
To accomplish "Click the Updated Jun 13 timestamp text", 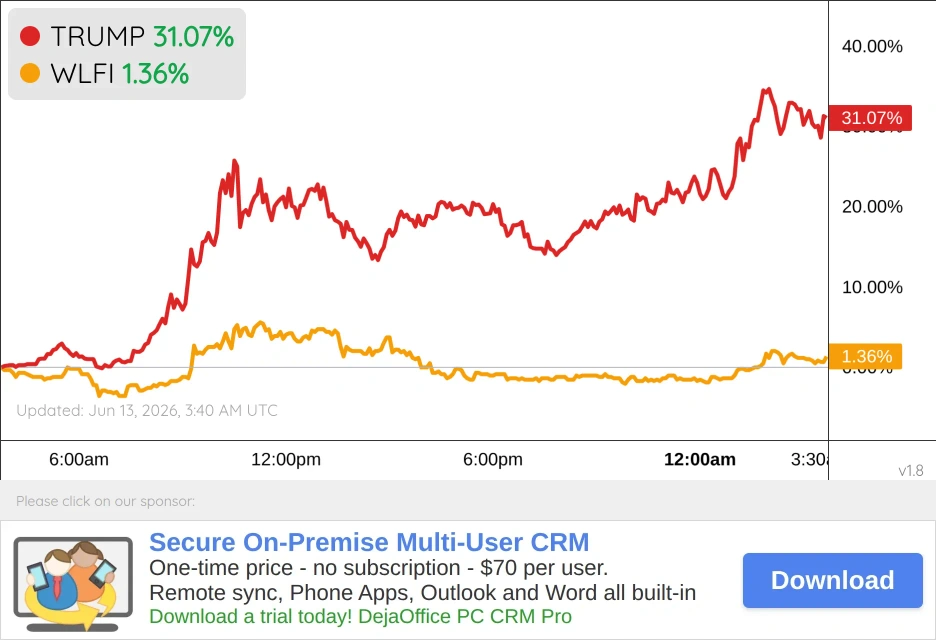I will [147, 410].
